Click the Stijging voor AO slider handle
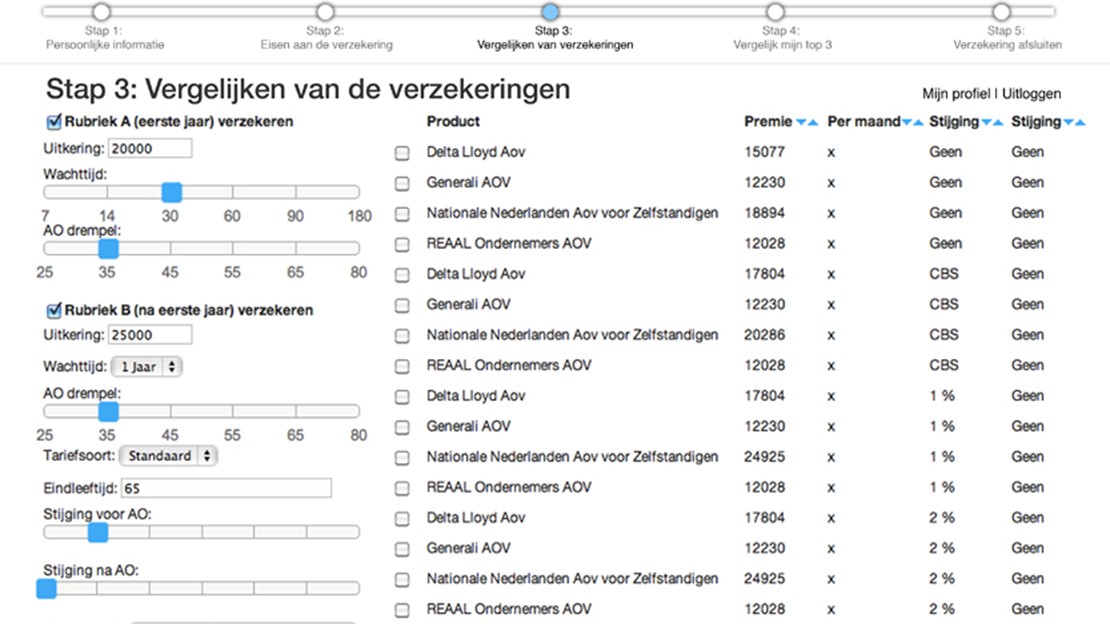Viewport: 1110px width, 624px height. [x=98, y=533]
